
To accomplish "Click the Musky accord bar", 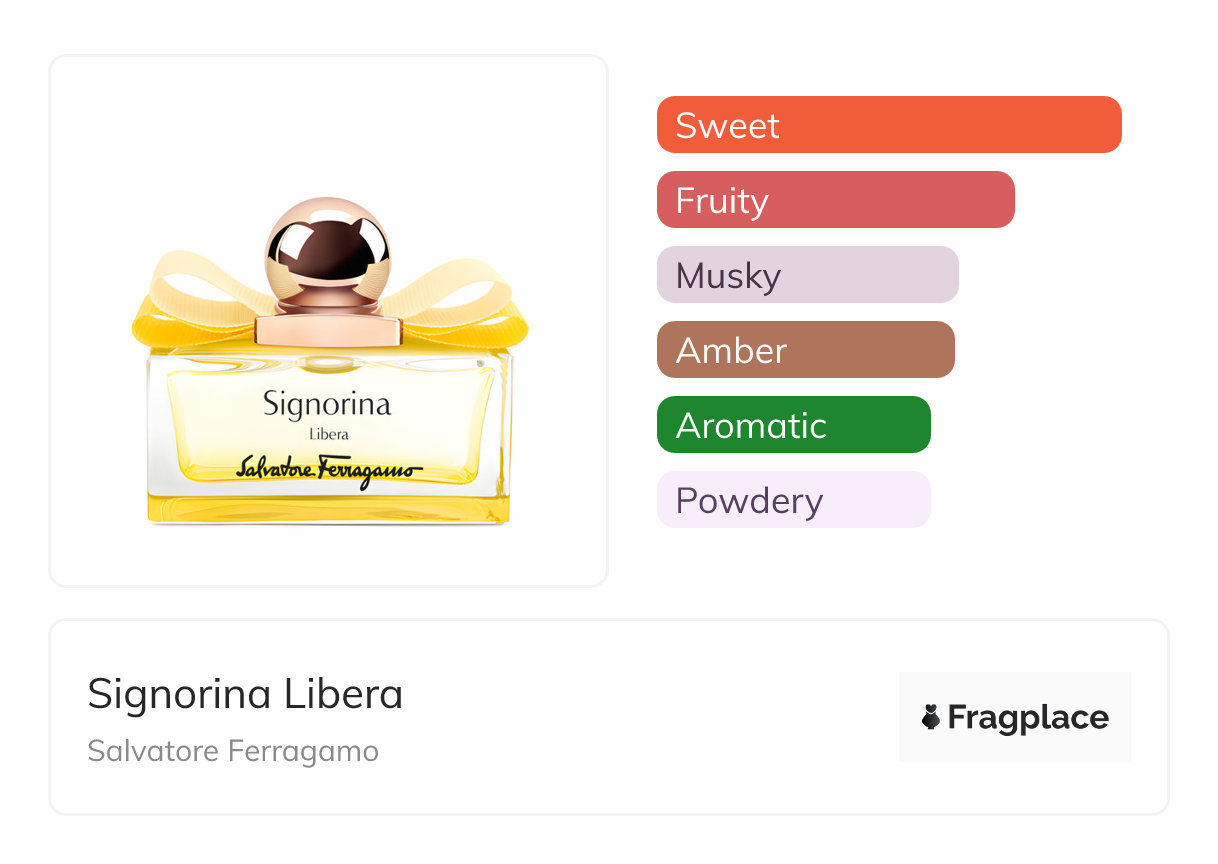I will coord(807,275).
